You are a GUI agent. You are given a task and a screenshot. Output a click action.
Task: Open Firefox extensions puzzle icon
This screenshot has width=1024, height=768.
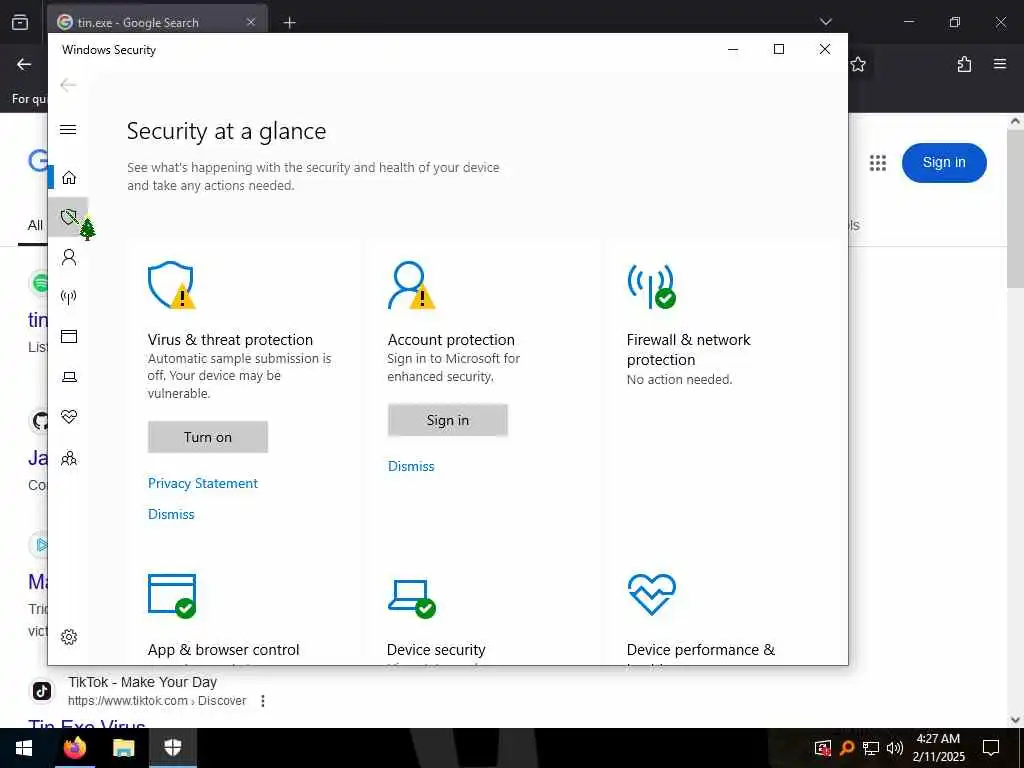point(964,64)
